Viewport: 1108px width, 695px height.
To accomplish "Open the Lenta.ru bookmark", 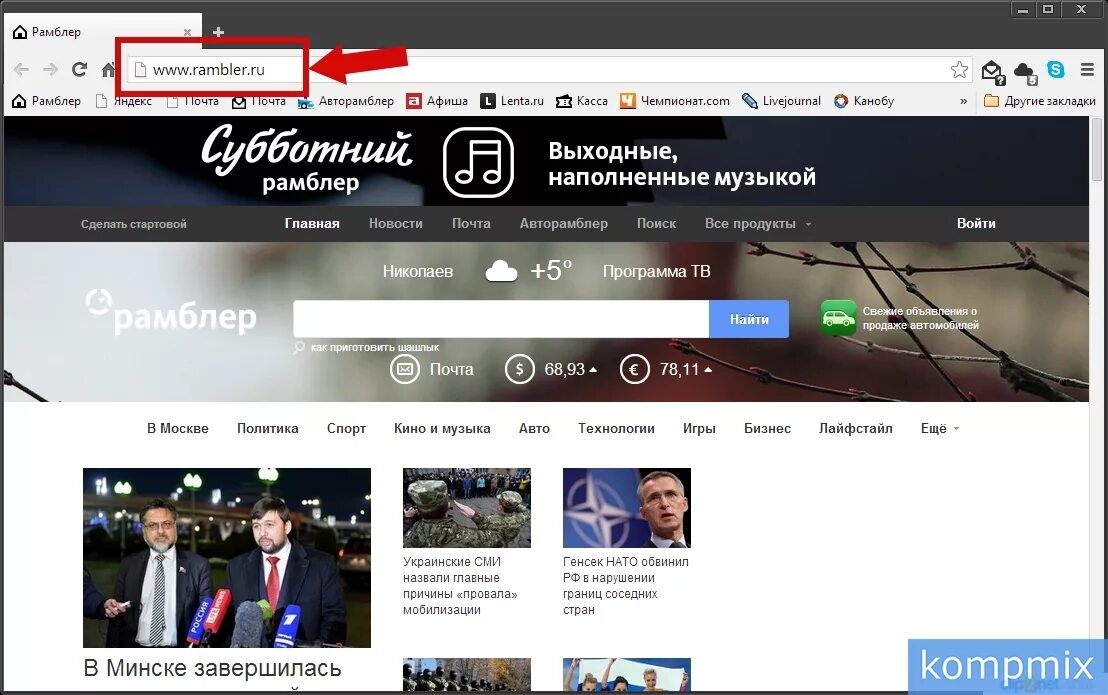I will [x=512, y=101].
